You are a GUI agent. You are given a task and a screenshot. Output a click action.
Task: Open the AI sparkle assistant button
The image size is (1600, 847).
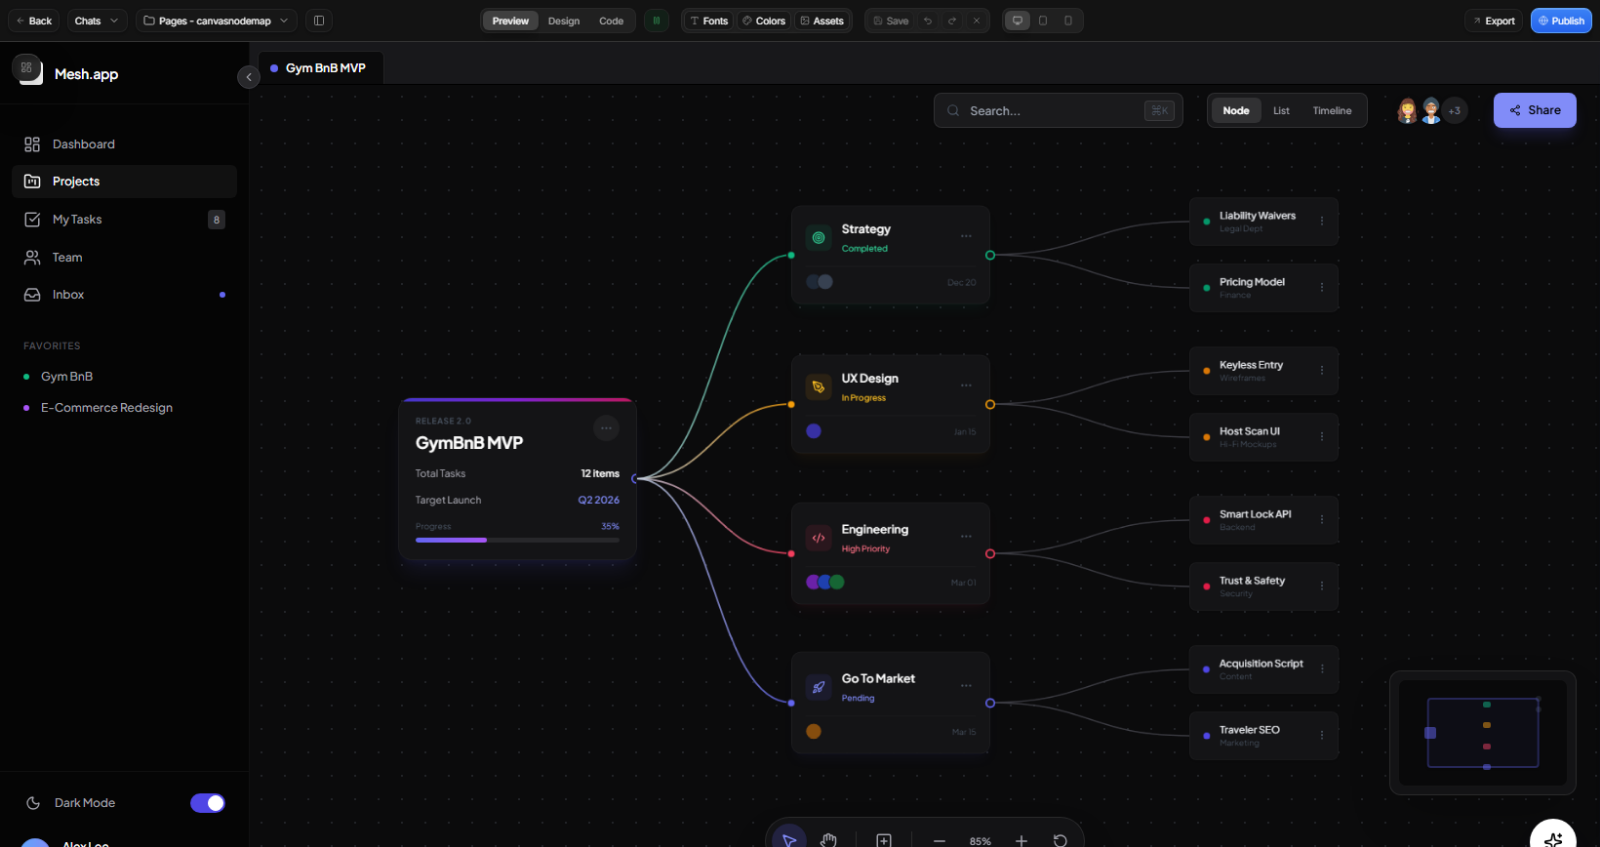point(1553,838)
